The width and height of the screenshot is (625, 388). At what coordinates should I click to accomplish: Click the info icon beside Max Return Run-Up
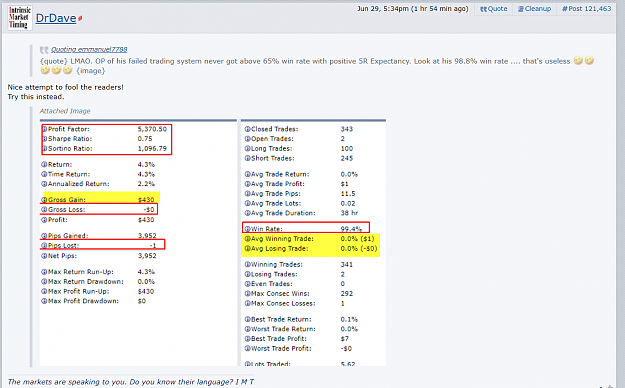44,272
